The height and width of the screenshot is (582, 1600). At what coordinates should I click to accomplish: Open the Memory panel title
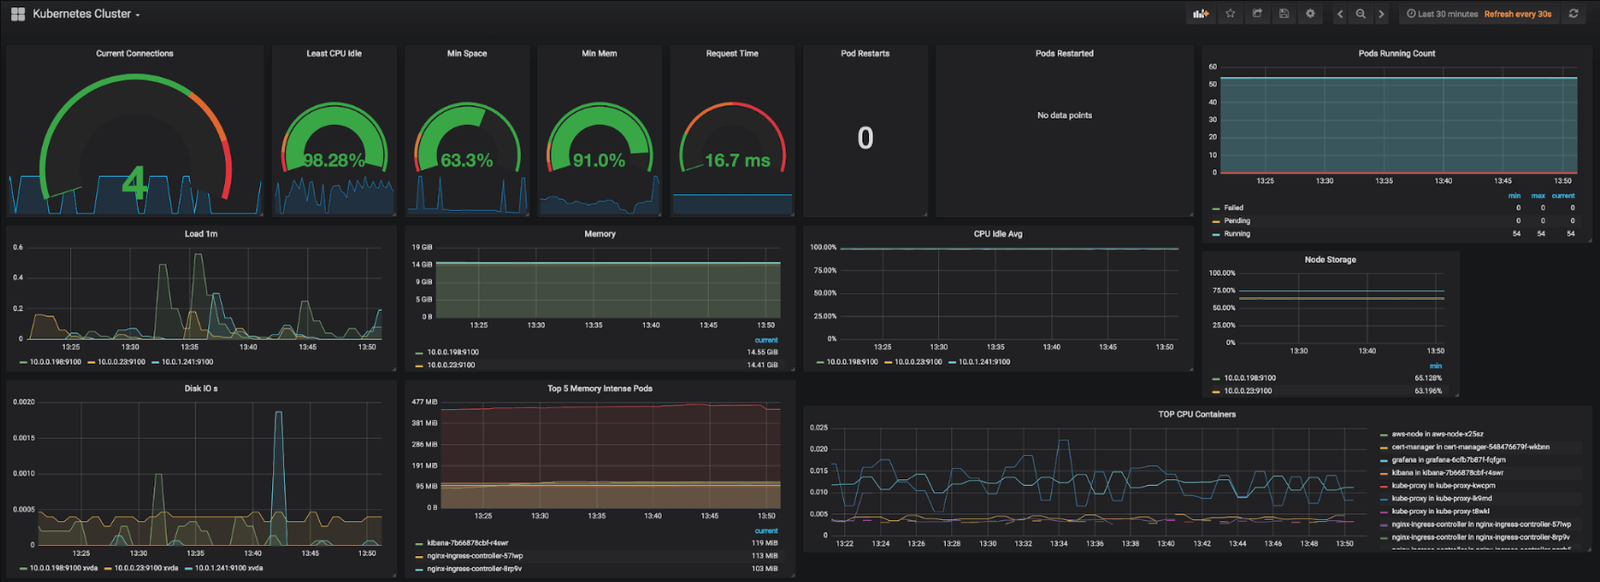(x=600, y=234)
